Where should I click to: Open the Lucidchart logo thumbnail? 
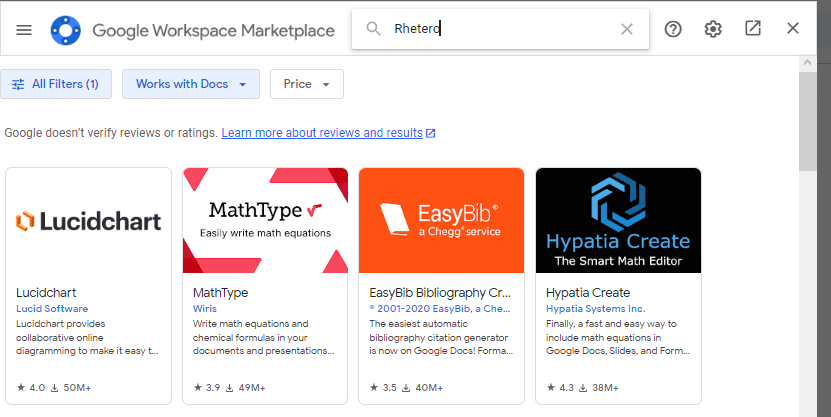pos(89,220)
